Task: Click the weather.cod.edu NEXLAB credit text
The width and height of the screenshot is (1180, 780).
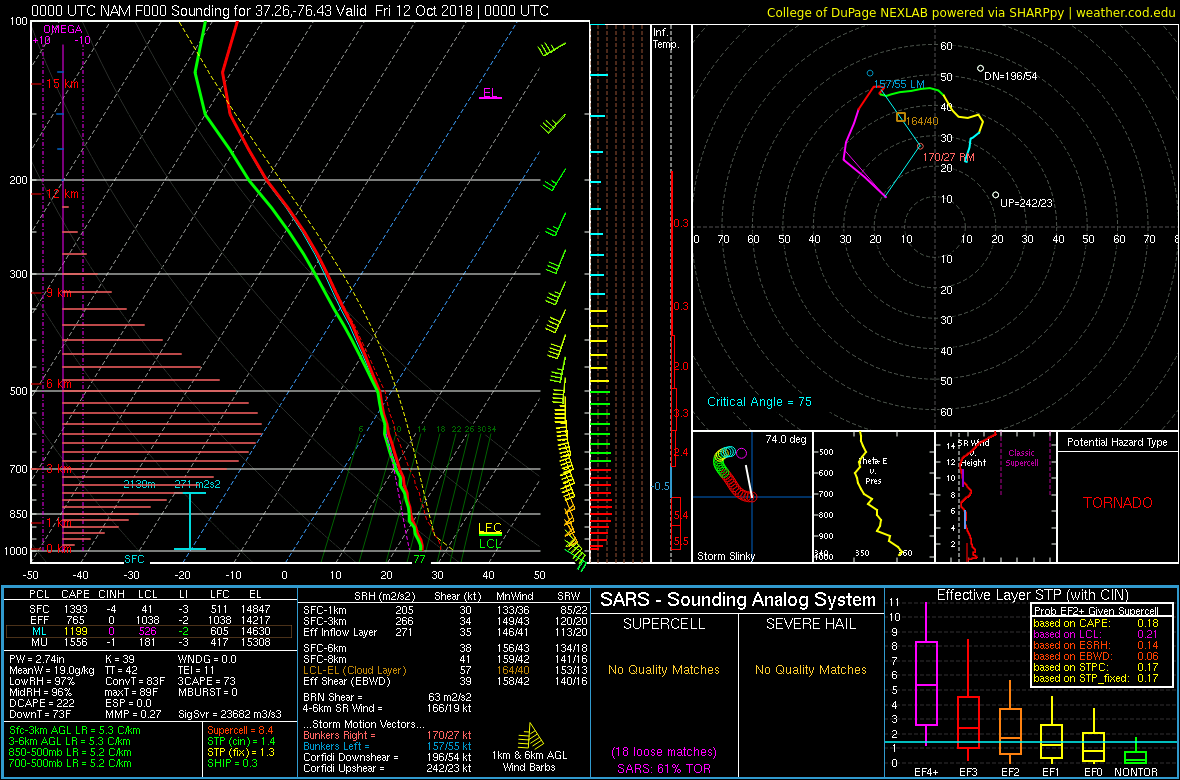Action: 971,12
